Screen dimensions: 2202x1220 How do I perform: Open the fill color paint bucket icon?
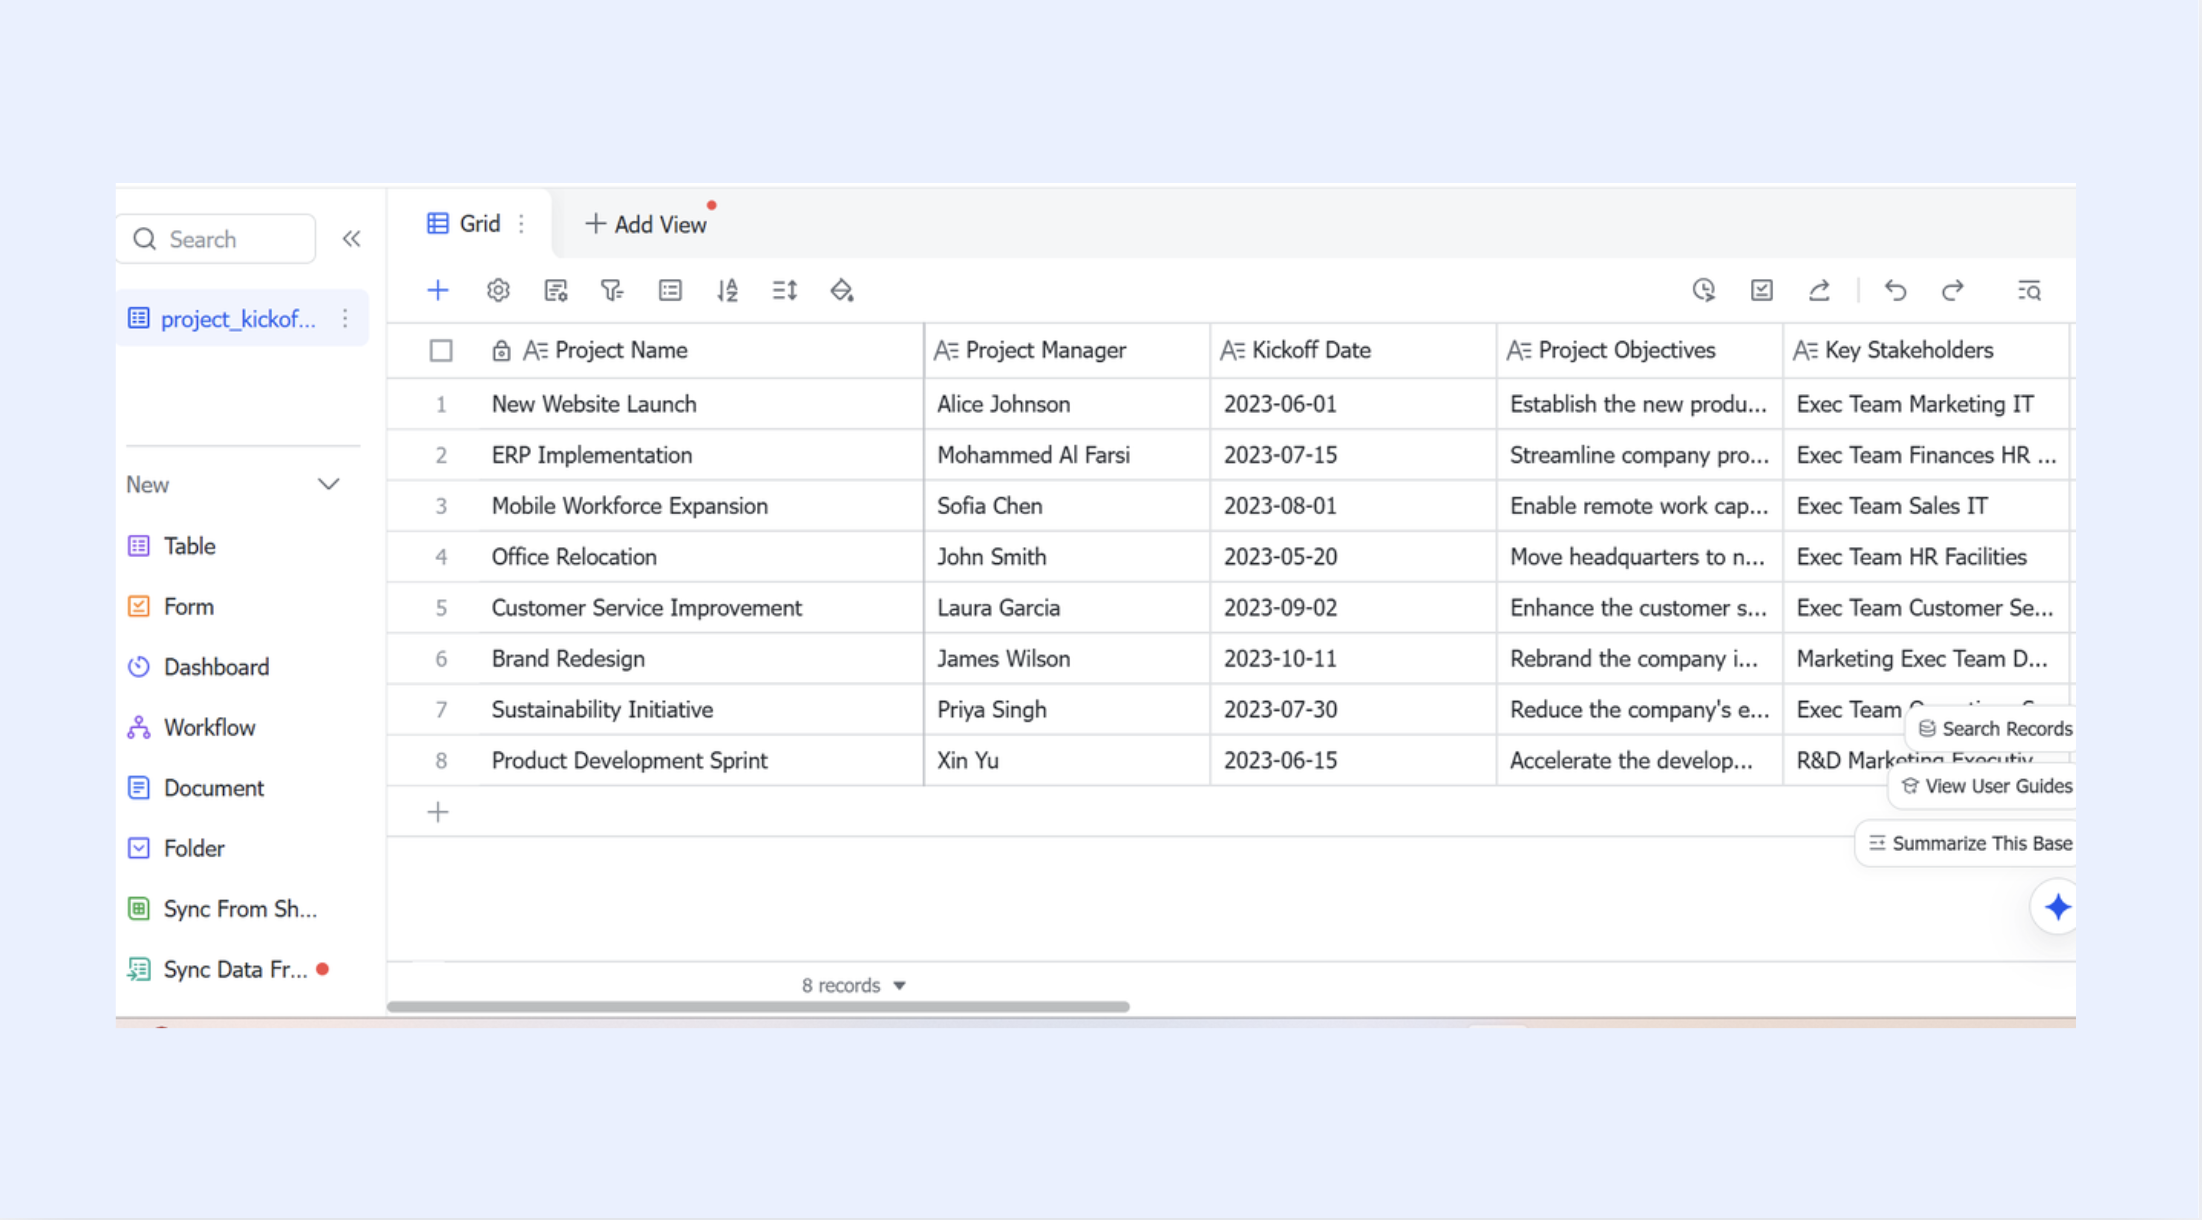click(842, 290)
